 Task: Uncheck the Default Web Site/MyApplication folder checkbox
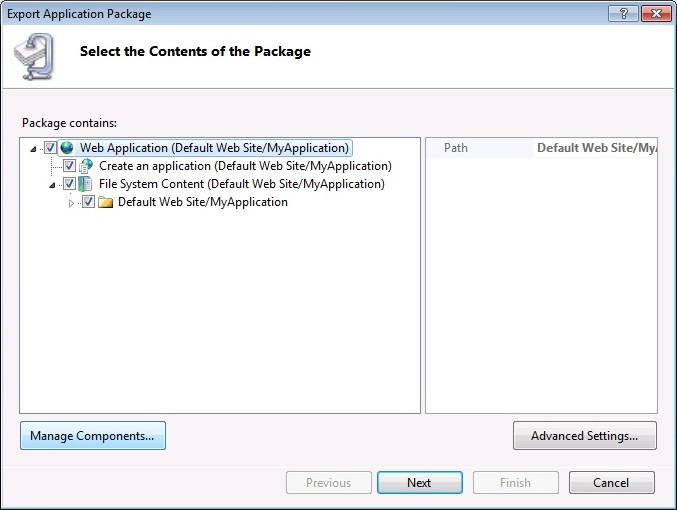click(x=88, y=202)
